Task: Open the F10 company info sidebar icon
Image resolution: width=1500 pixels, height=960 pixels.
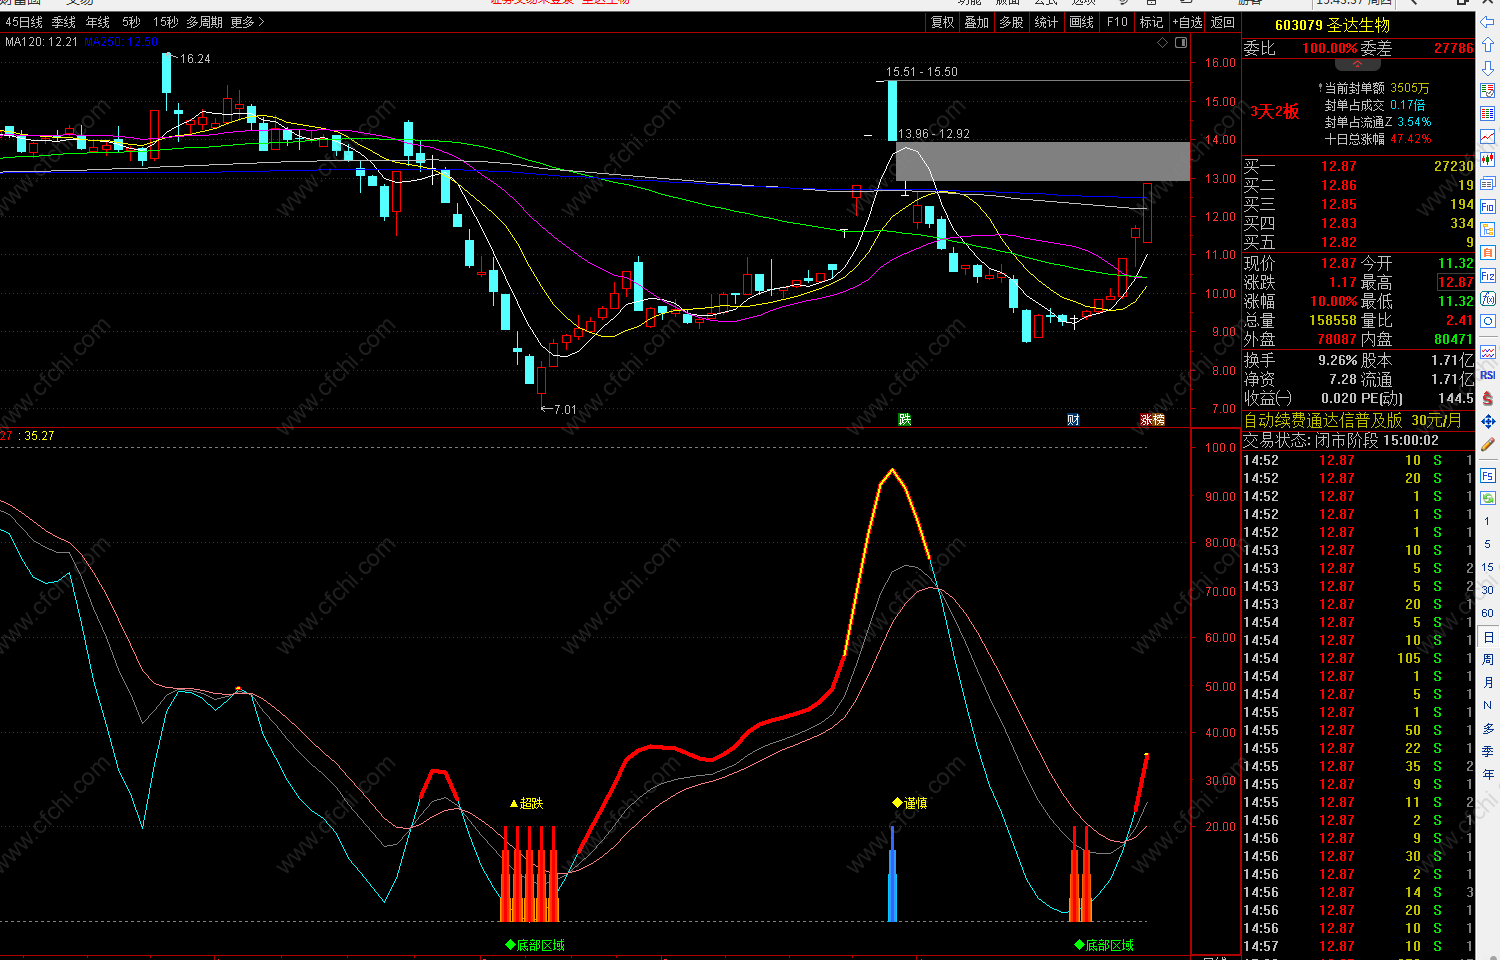Action: point(1488,206)
